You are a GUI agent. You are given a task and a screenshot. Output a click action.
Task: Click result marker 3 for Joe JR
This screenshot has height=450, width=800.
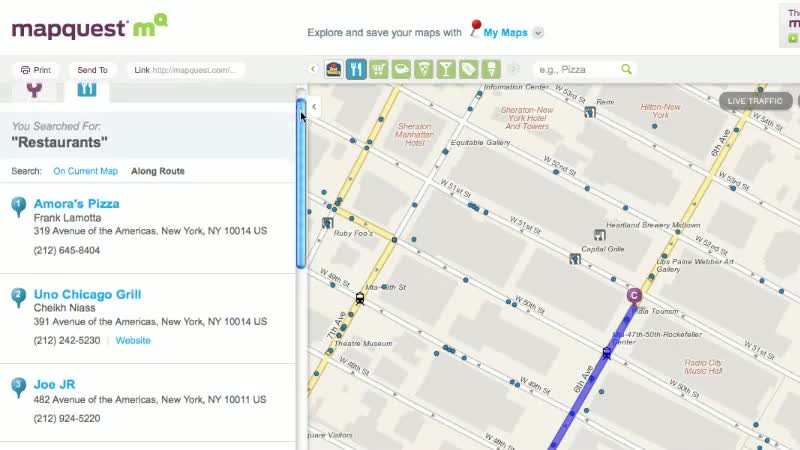[x=18, y=387]
